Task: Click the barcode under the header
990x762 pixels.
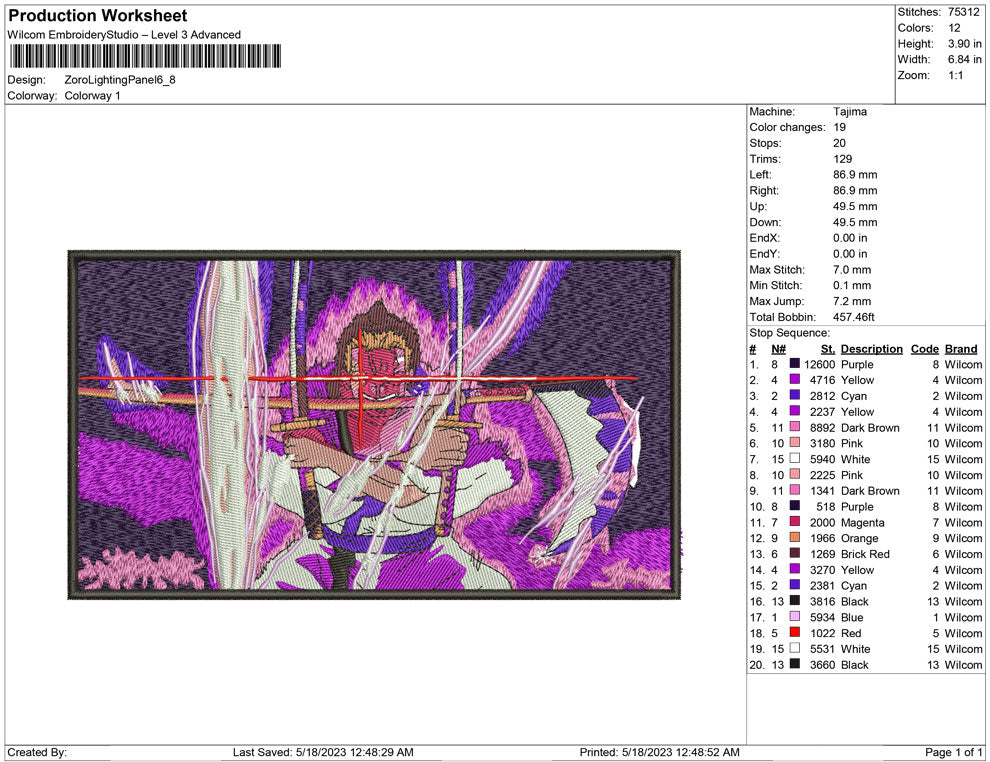Action: (x=145, y=56)
